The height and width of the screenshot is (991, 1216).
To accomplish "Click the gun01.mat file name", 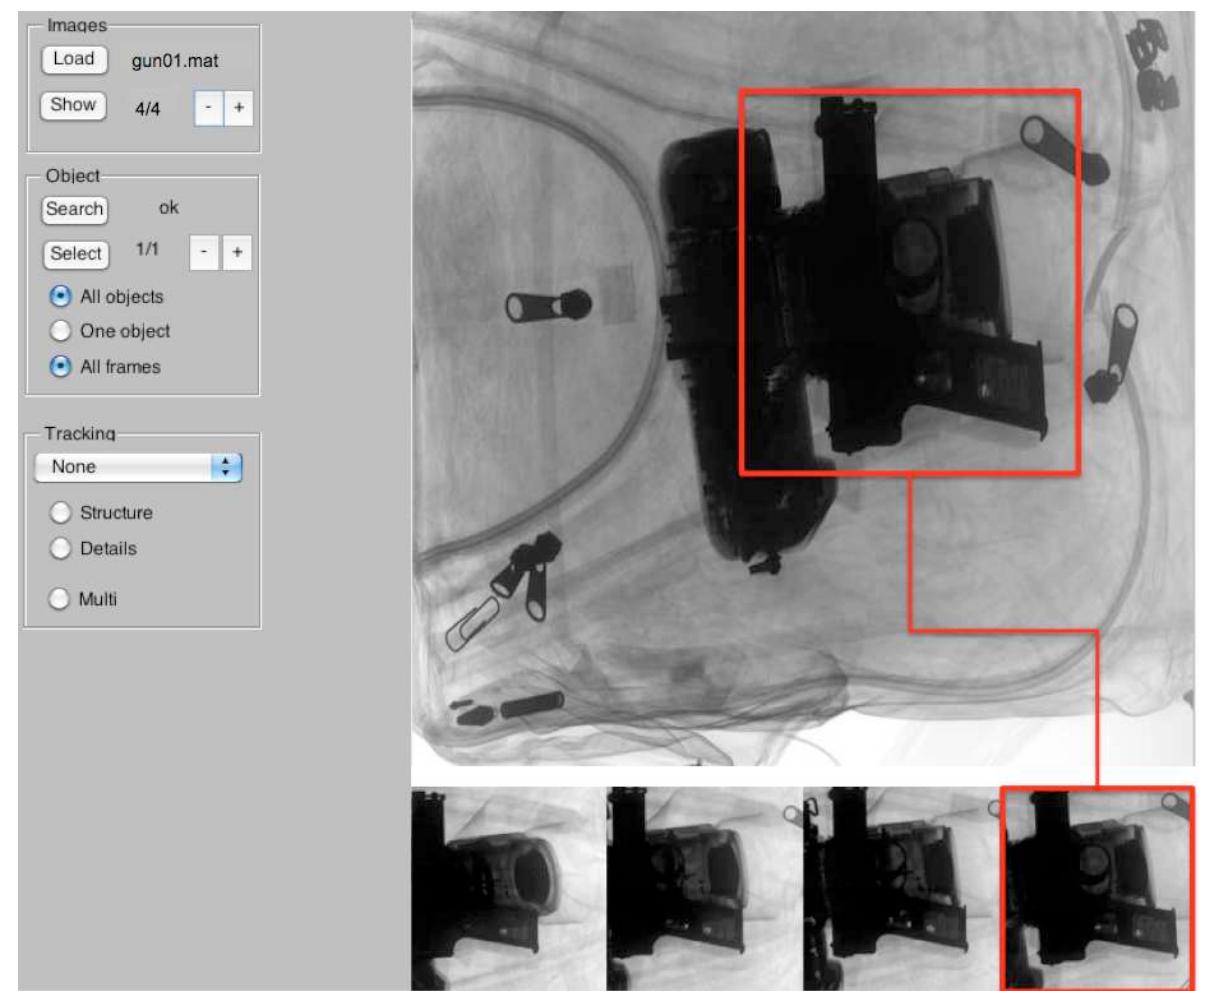I will pos(175,61).
